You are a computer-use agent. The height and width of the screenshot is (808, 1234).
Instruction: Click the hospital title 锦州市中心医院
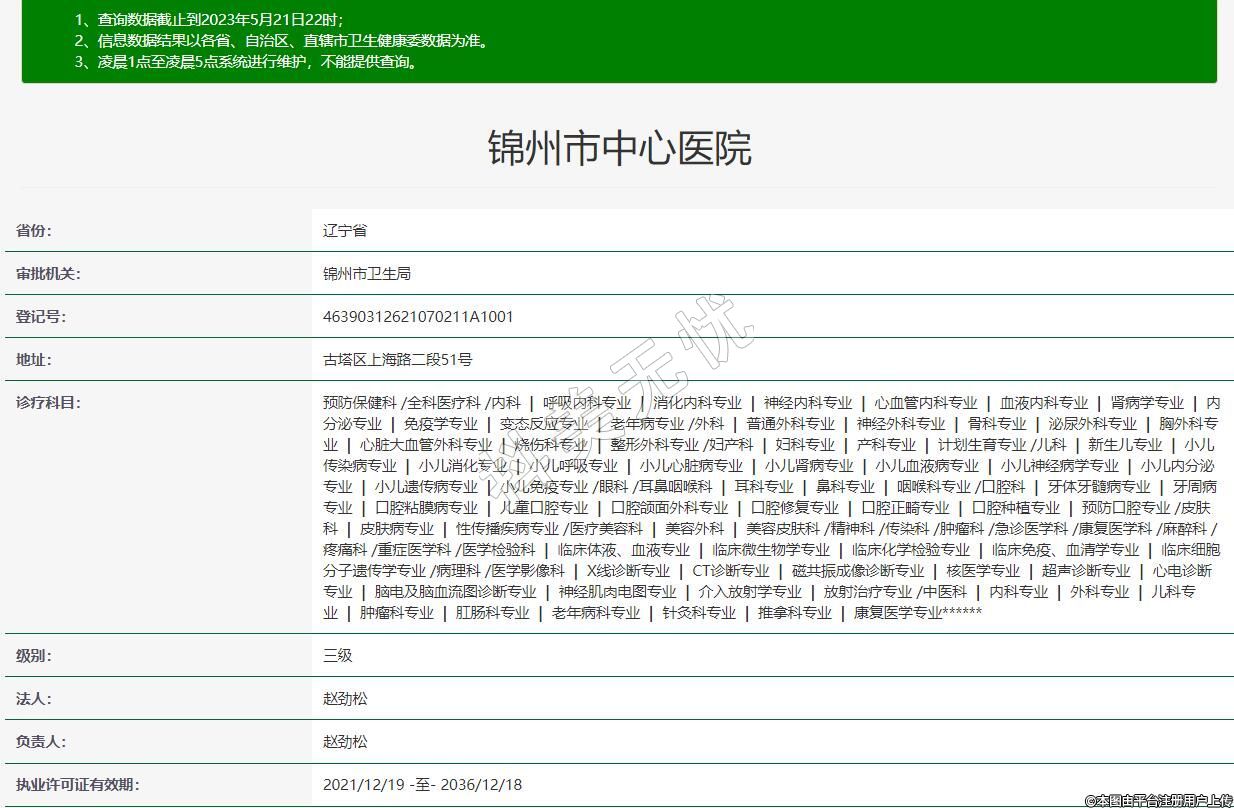point(619,148)
